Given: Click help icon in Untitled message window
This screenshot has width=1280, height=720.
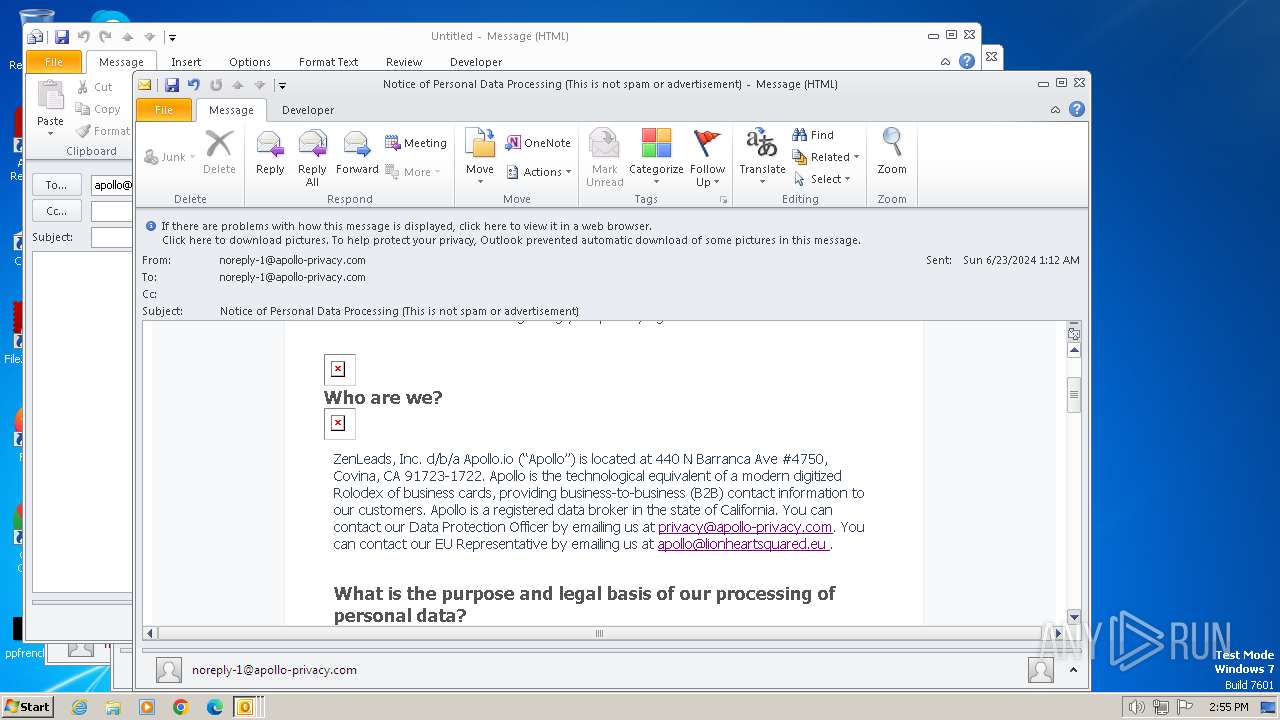Looking at the screenshot, I should 966,61.
